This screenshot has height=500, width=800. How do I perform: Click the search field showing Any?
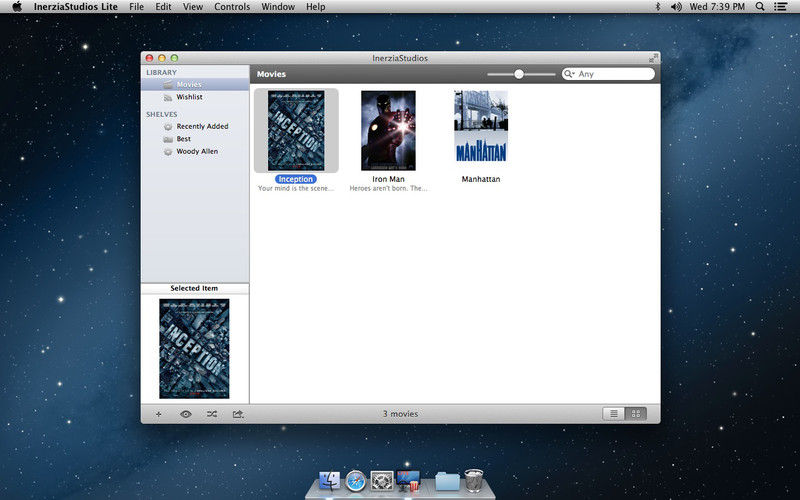tap(608, 74)
